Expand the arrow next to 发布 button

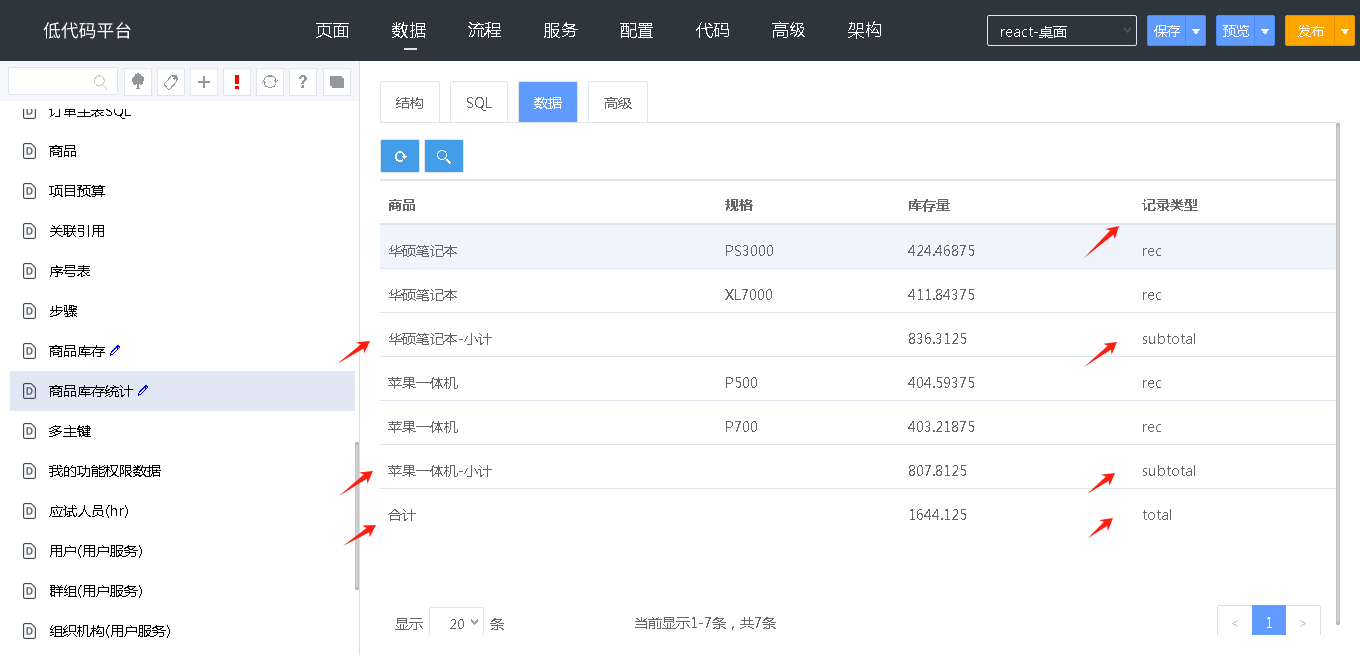pyautogui.click(x=1344, y=31)
